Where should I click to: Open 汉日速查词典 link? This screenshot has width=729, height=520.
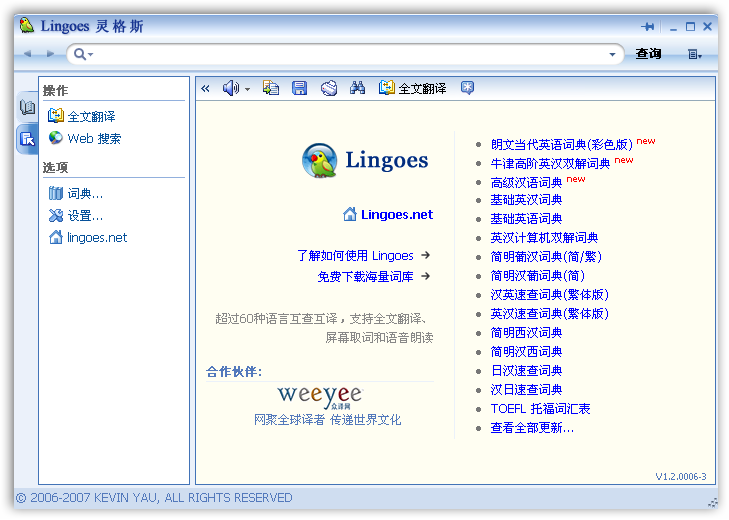(x=526, y=390)
